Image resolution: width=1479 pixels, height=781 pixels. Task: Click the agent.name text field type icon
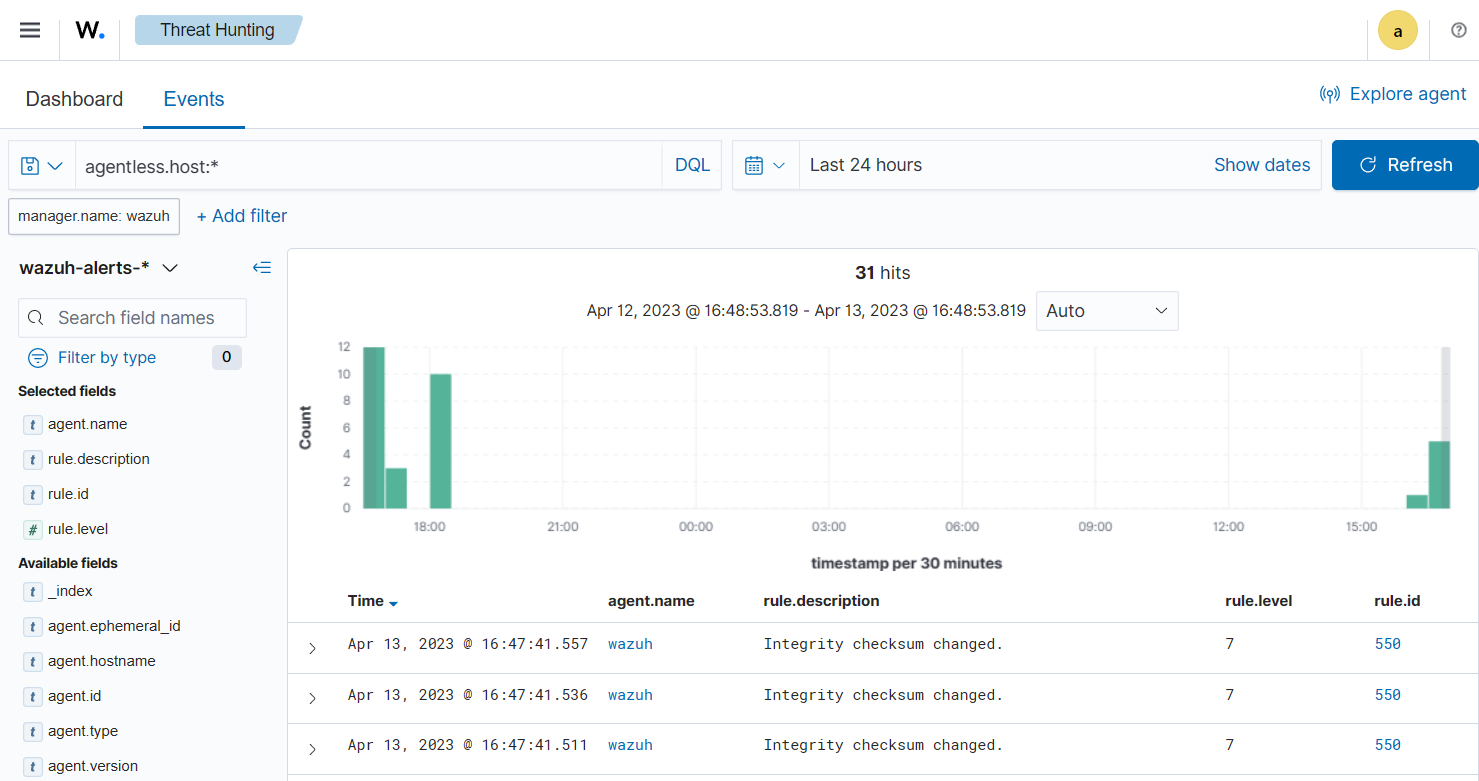pos(33,424)
